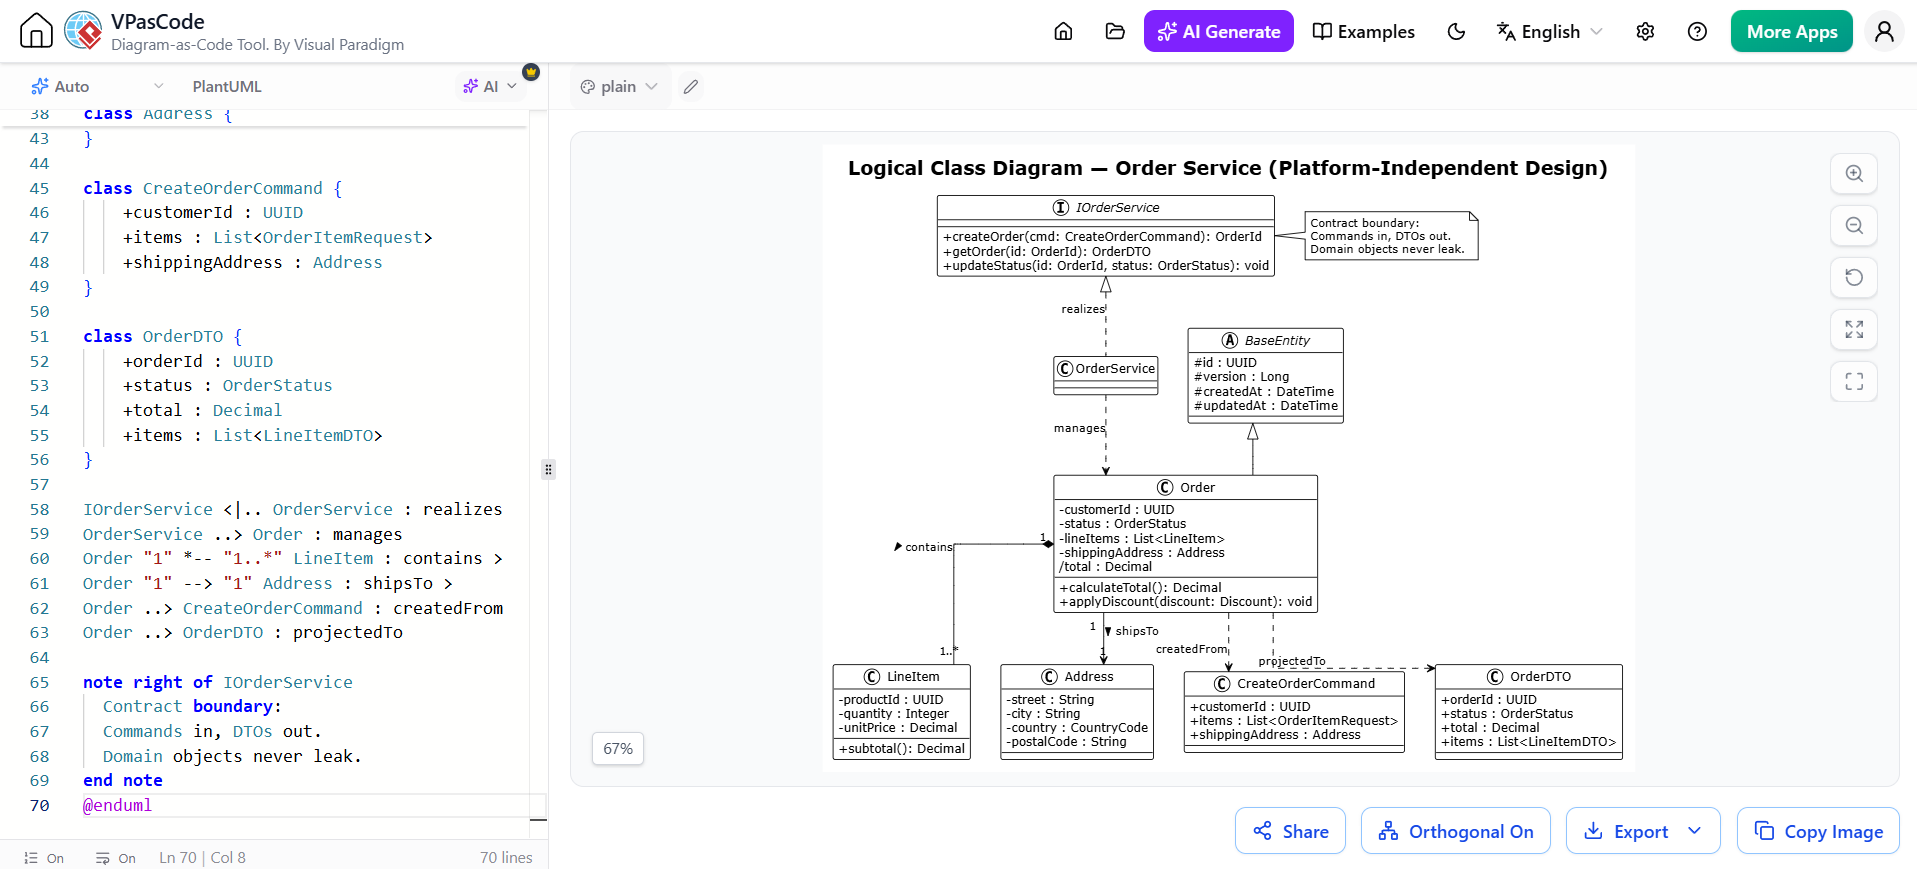The width and height of the screenshot is (1917, 869).
Task: Click the 'end note' code line
Action: (122, 780)
